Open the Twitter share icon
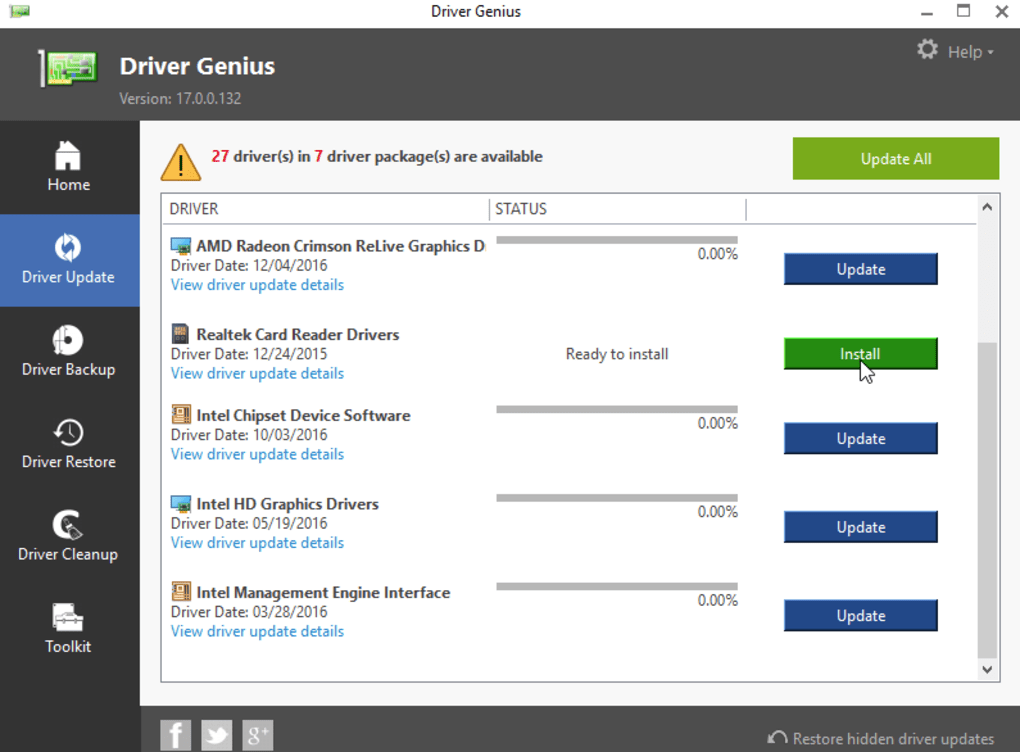The width and height of the screenshot is (1020, 752). [217, 735]
